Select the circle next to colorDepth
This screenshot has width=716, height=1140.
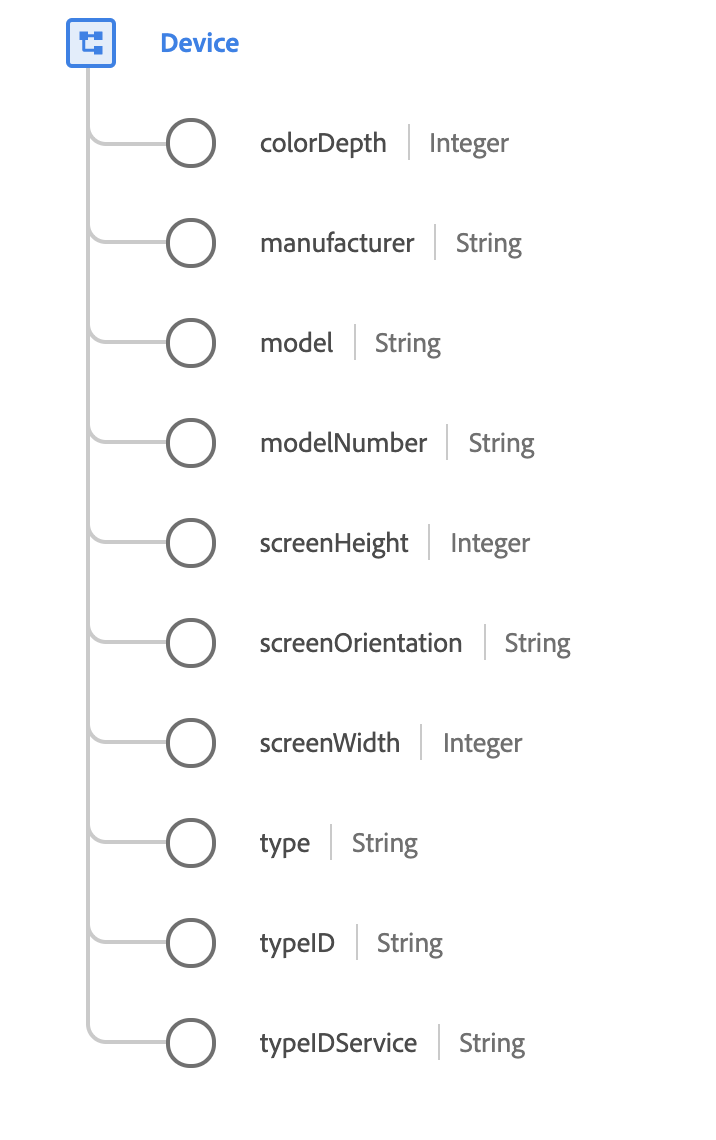[190, 143]
